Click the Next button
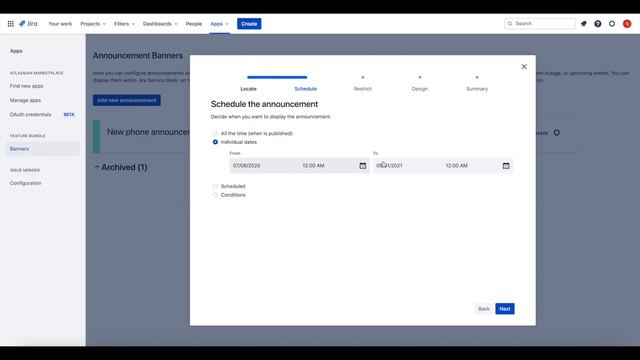Viewport: 640px width, 360px height. click(505, 309)
